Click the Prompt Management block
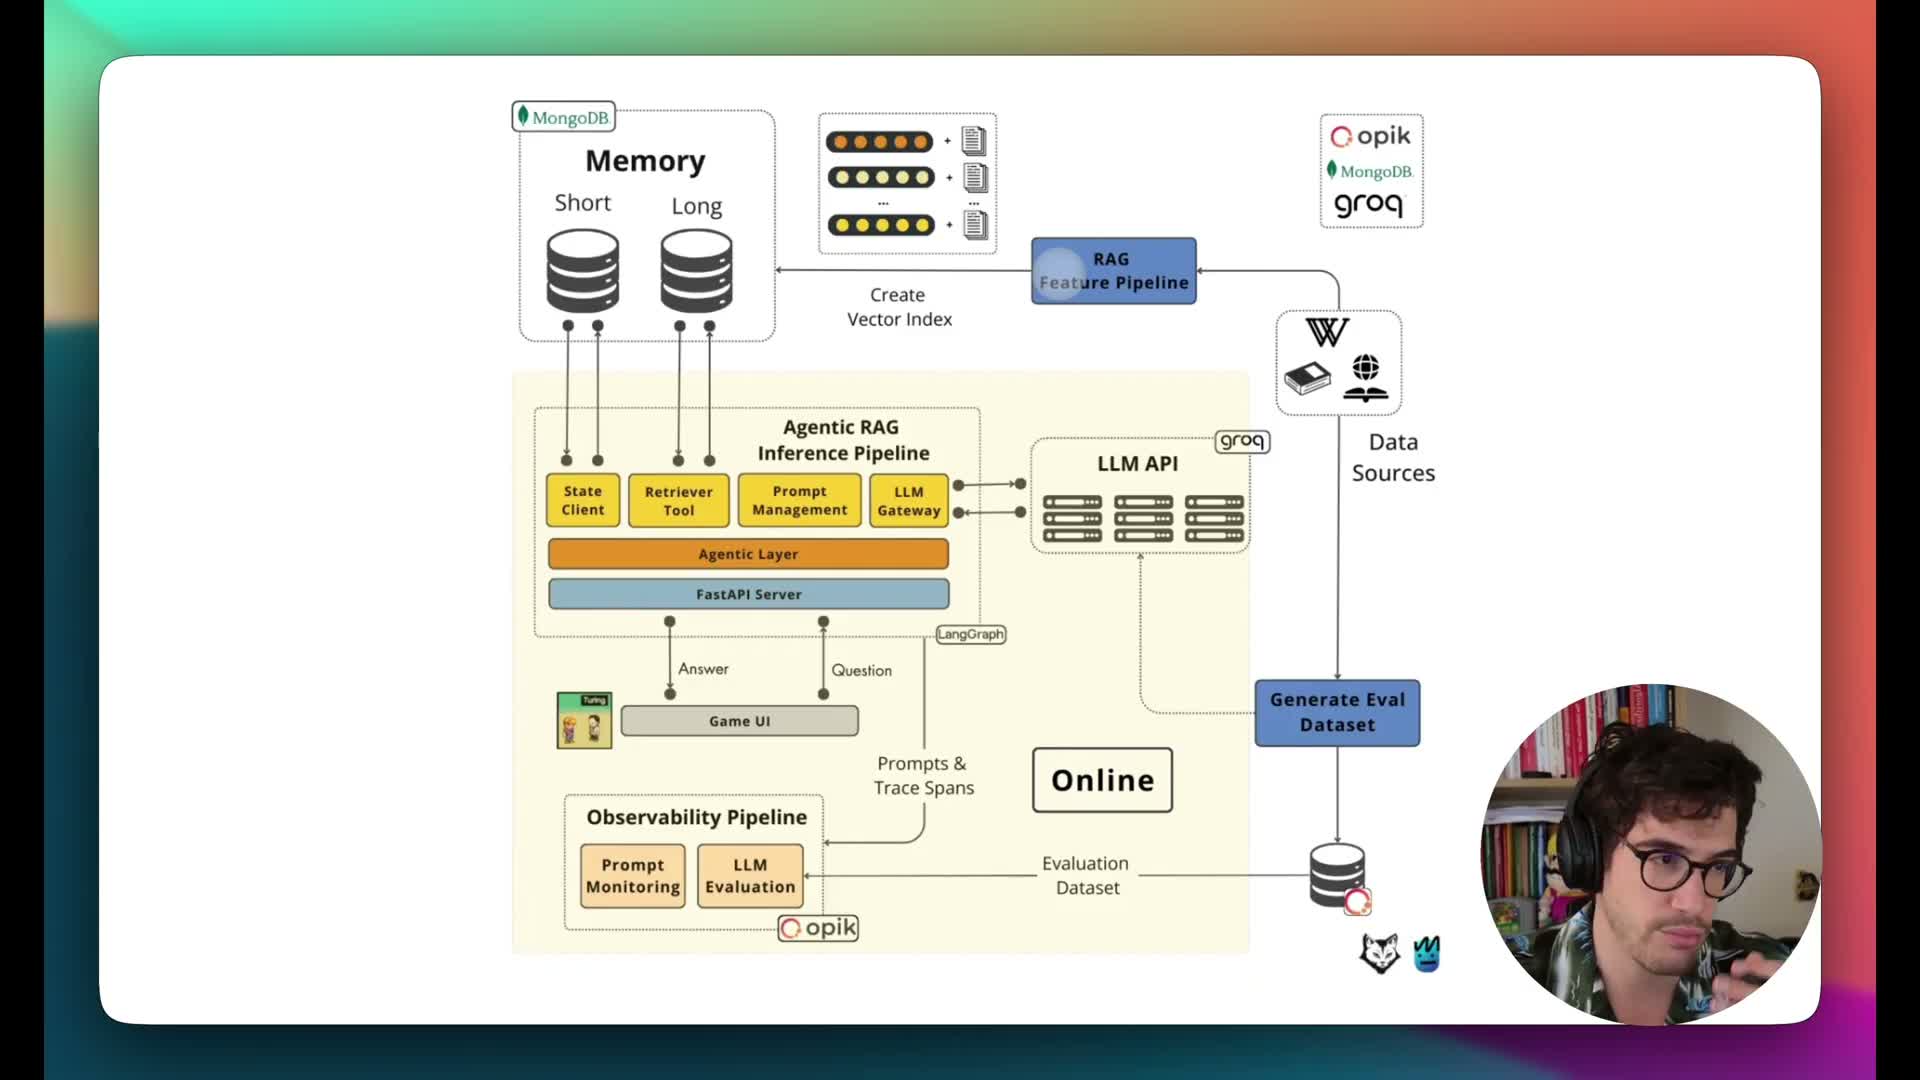The image size is (1920, 1080). [799, 500]
